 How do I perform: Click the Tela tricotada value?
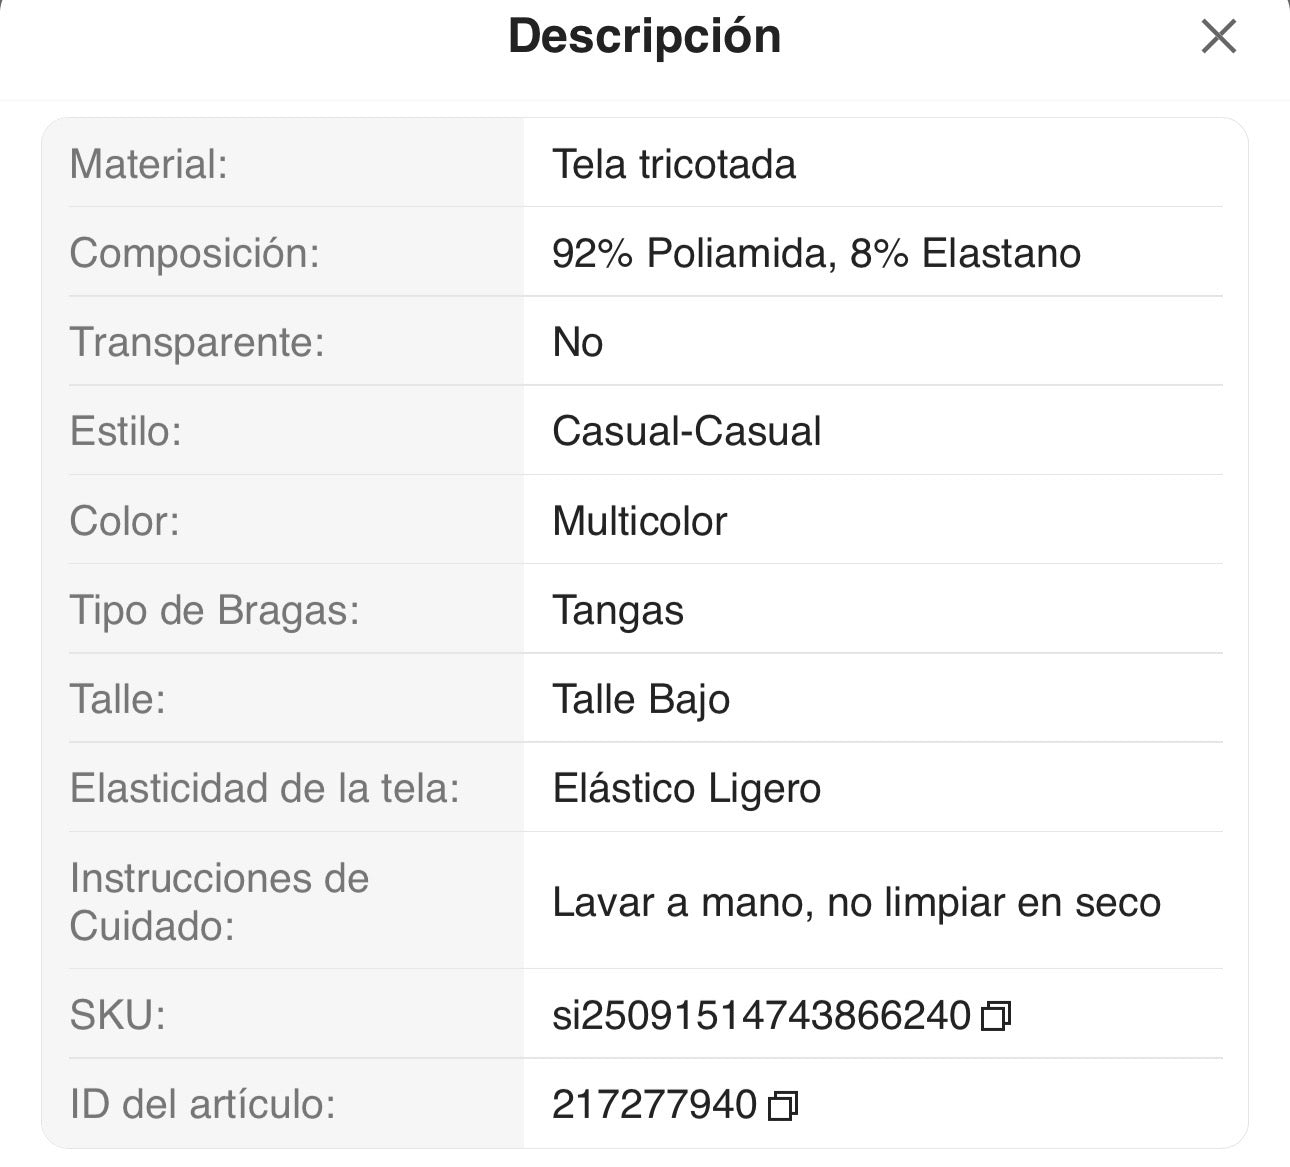coord(675,164)
